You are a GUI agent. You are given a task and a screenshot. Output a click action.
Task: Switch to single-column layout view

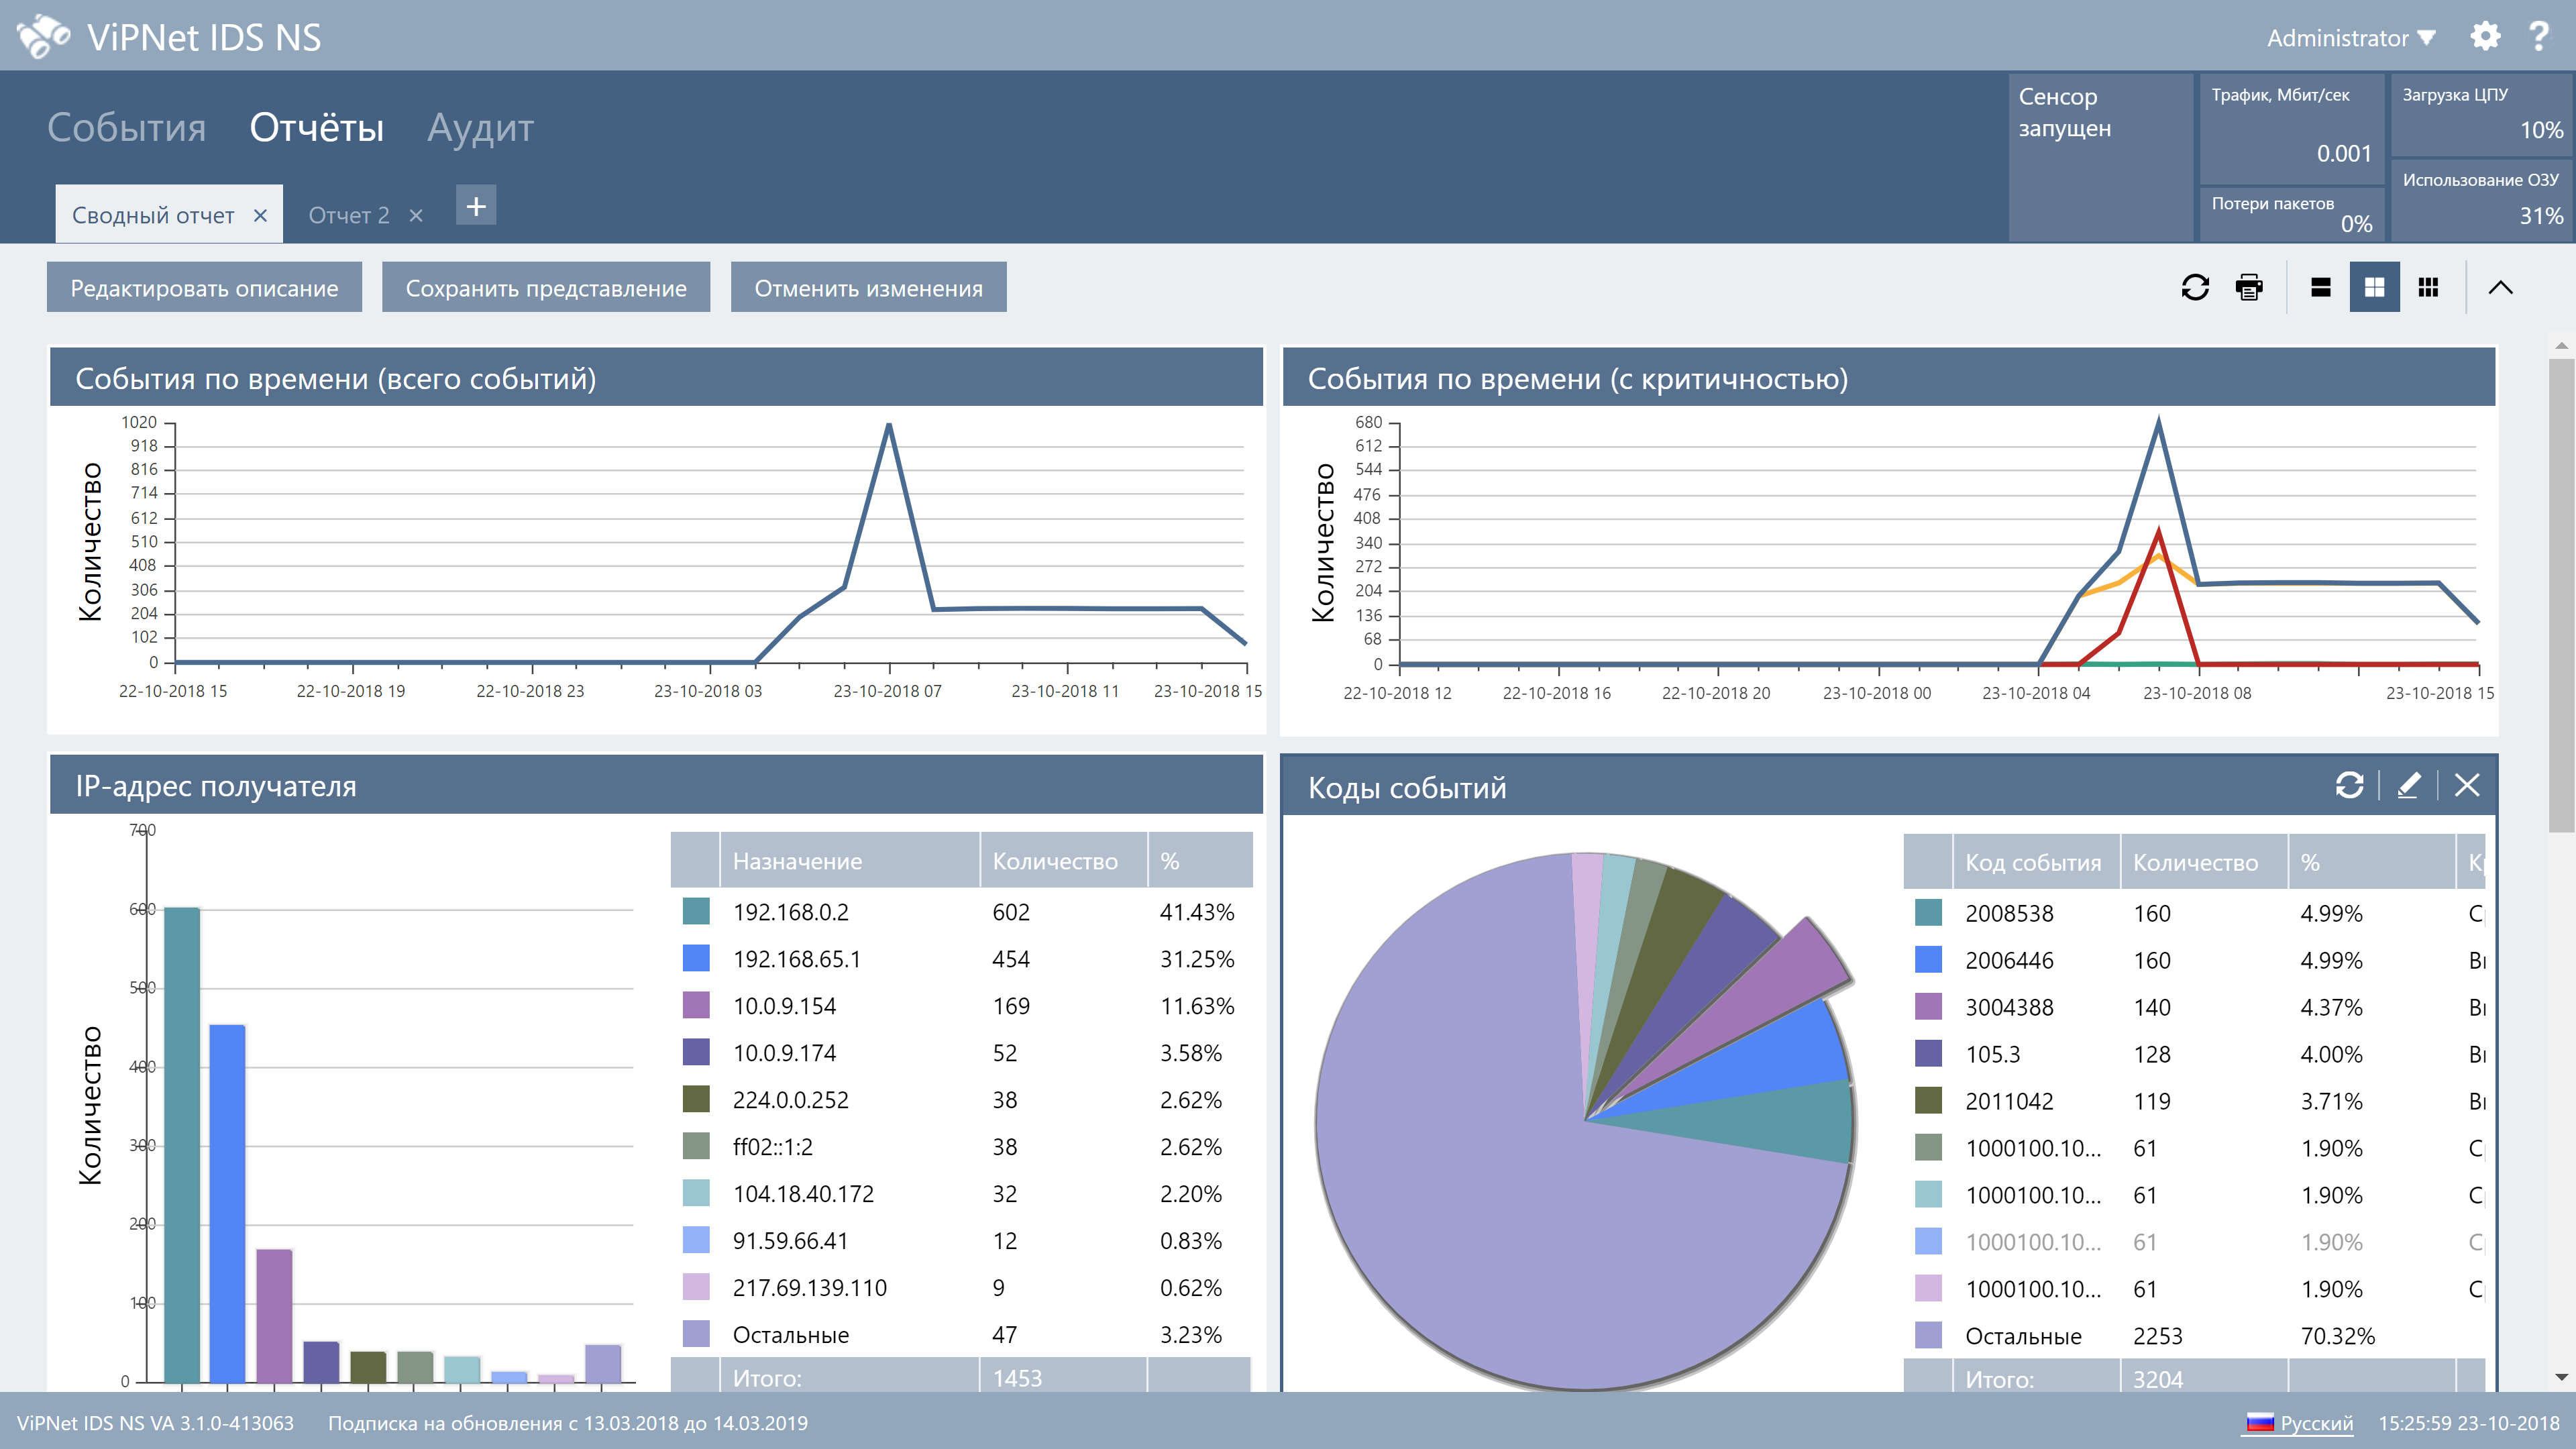tap(2321, 288)
